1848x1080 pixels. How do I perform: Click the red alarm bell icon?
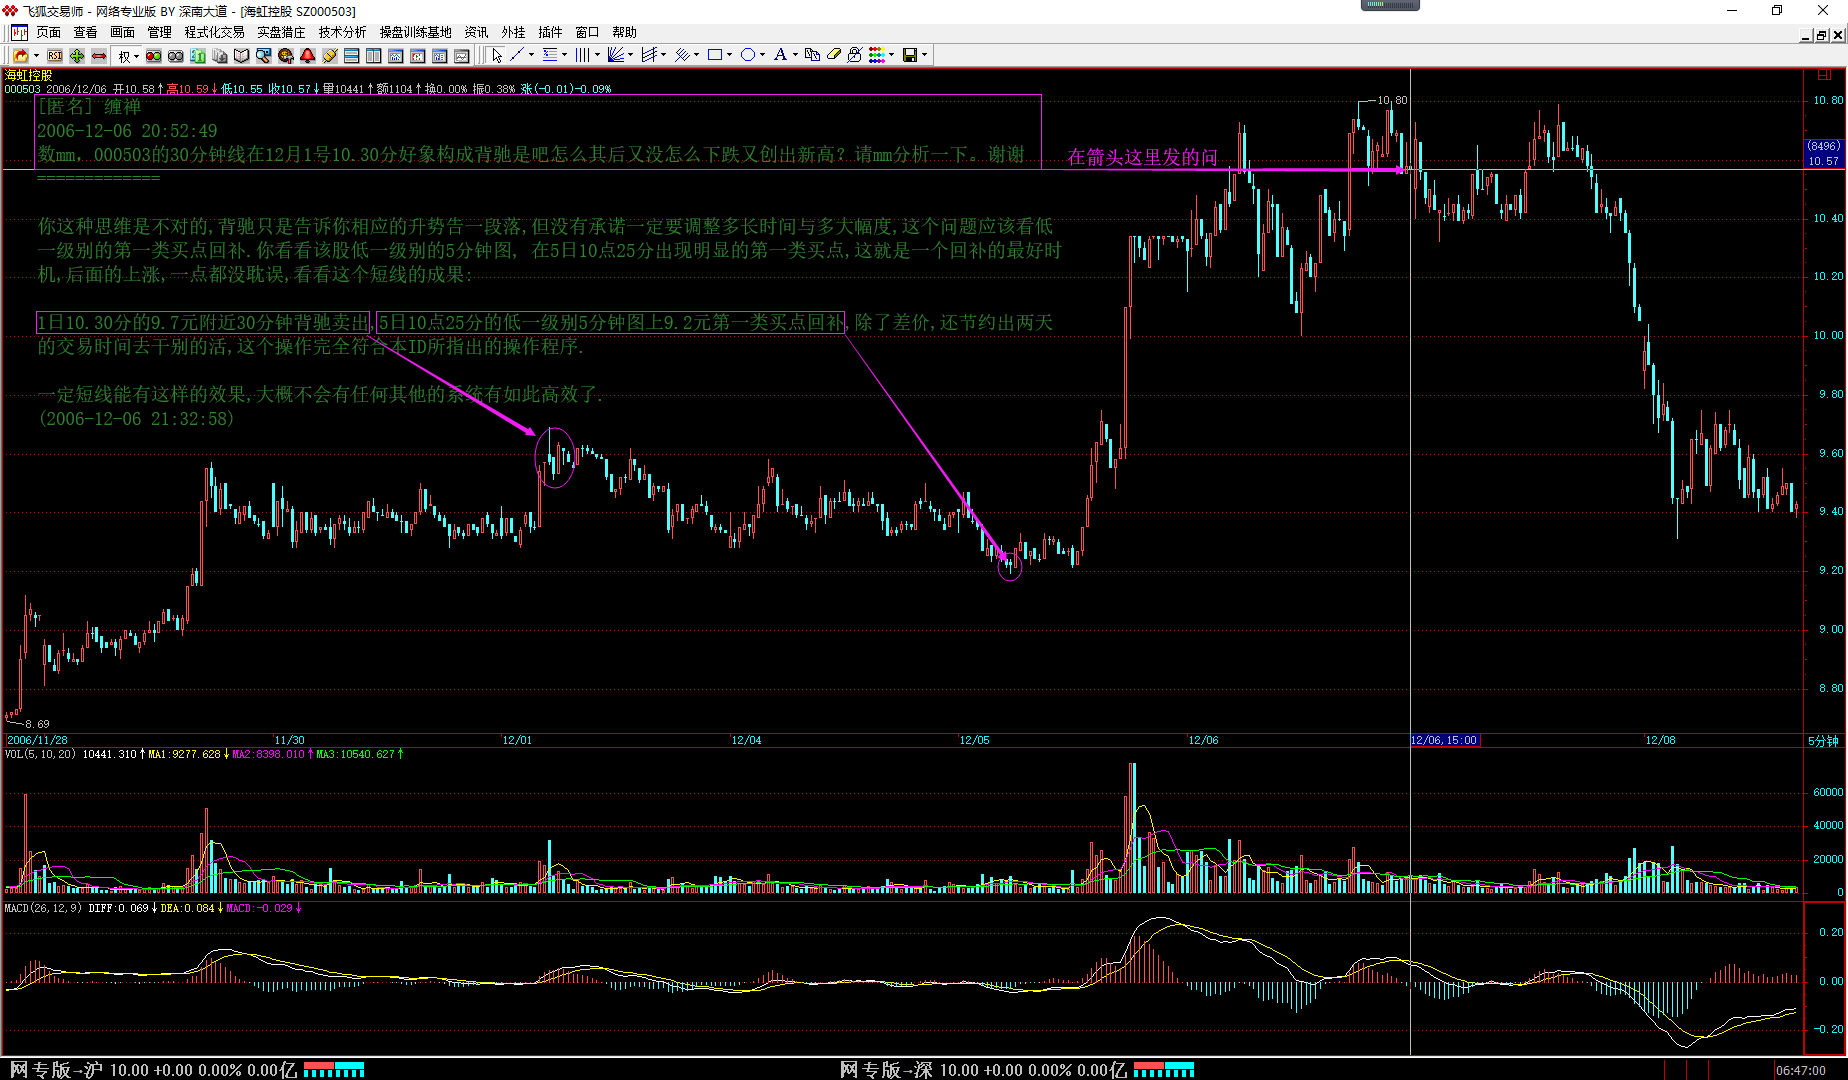[x=308, y=56]
